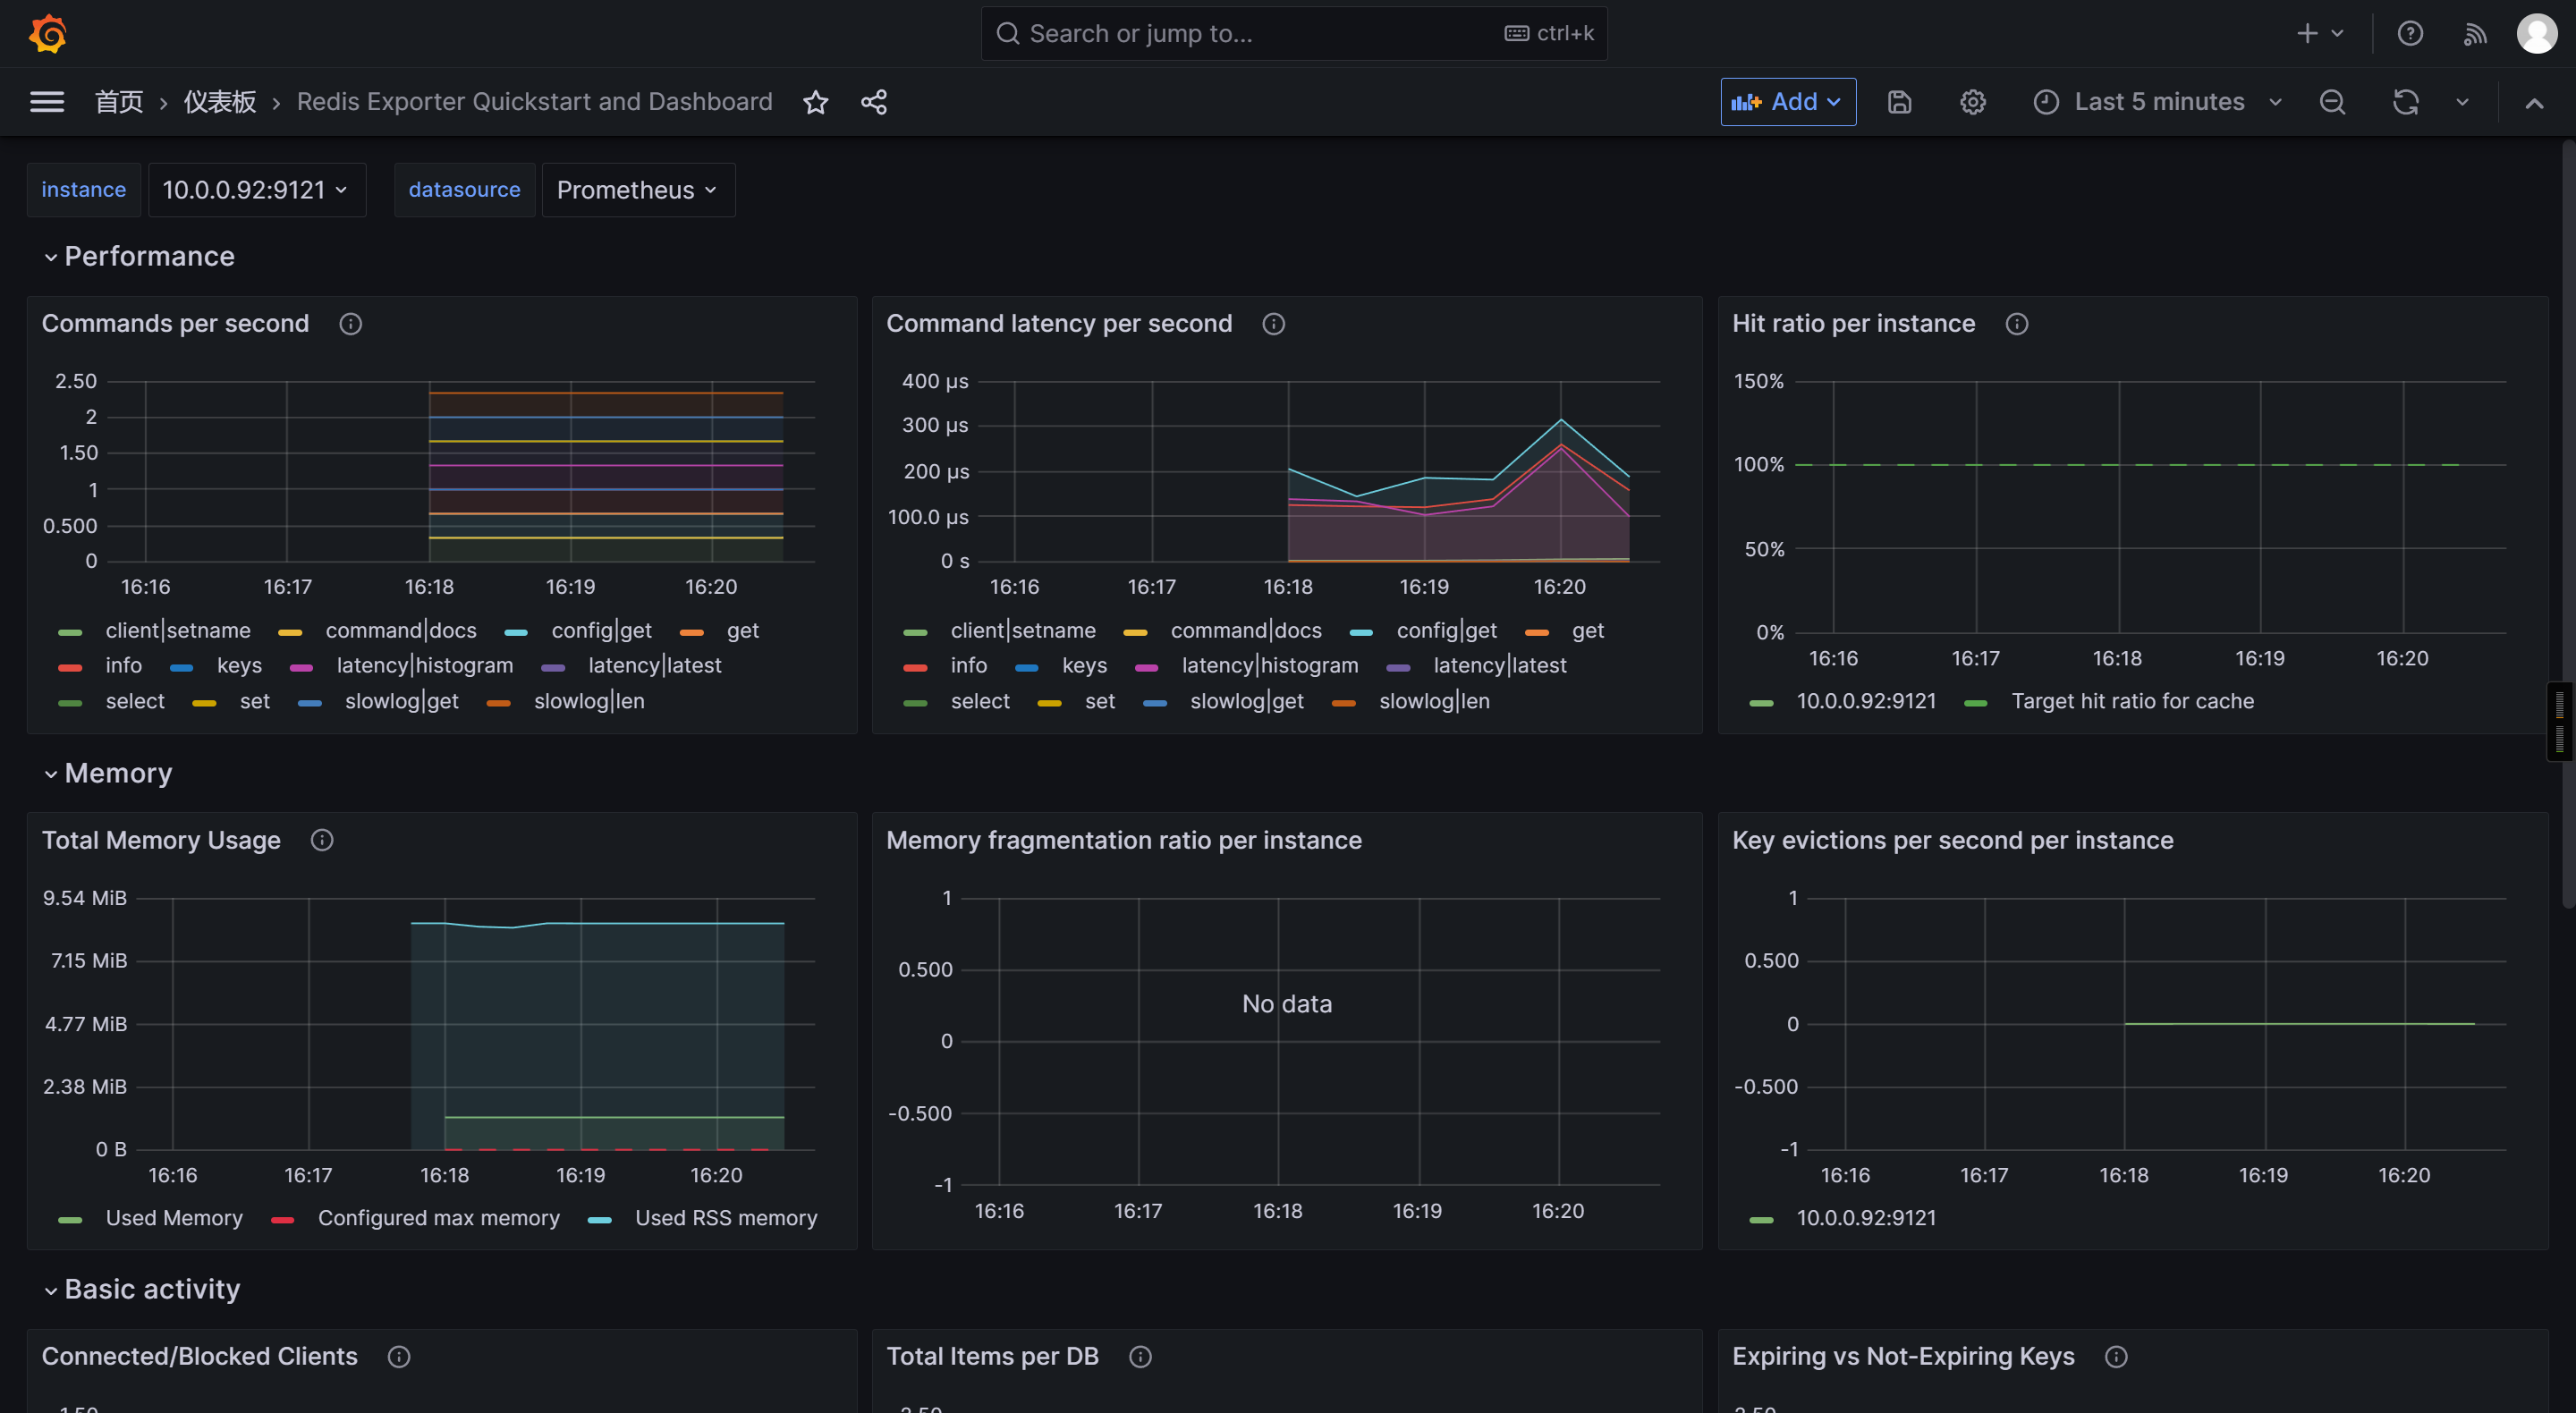This screenshot has height=1413, width=2576.
Task: Toggle 'Target hit ratio for cache' legend series
Action: (2131, 701)
